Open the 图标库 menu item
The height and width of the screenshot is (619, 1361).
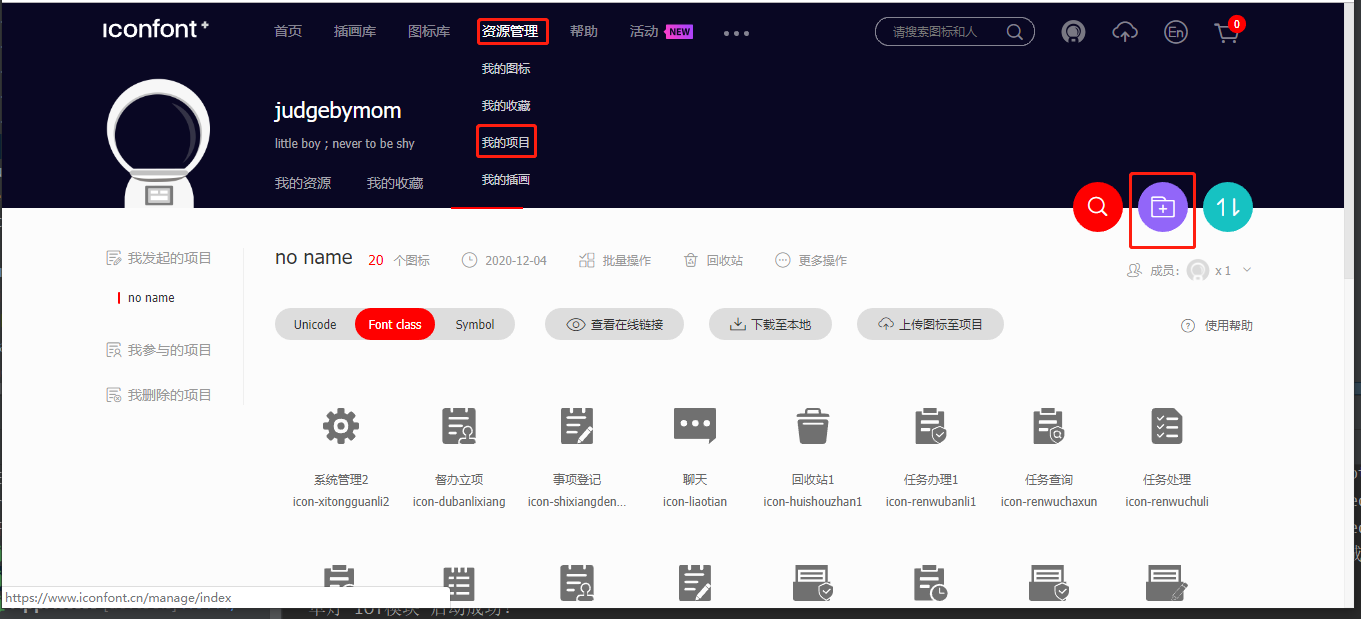click(x=429, y=31)
